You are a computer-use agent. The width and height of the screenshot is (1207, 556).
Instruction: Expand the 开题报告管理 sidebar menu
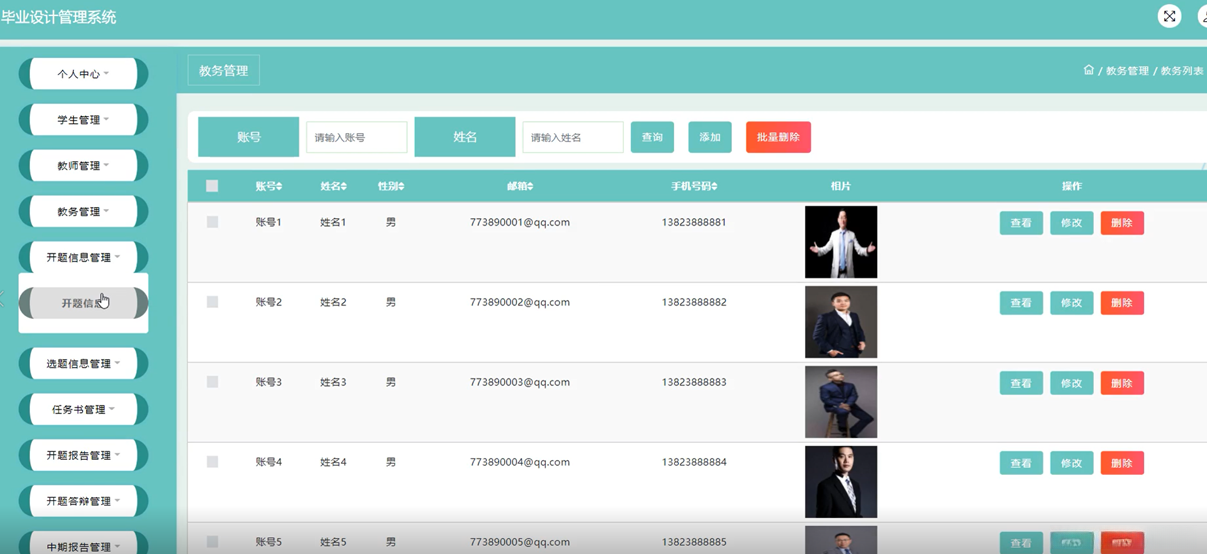pyautogui.click(x=83, y=456)
